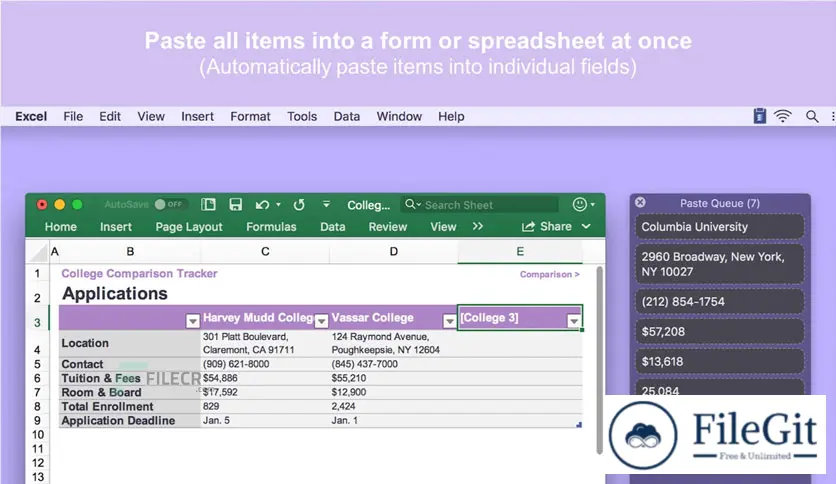Open the Vassar College filter dropdown
This screenshot has height=484, width=836.
[449, 321]
